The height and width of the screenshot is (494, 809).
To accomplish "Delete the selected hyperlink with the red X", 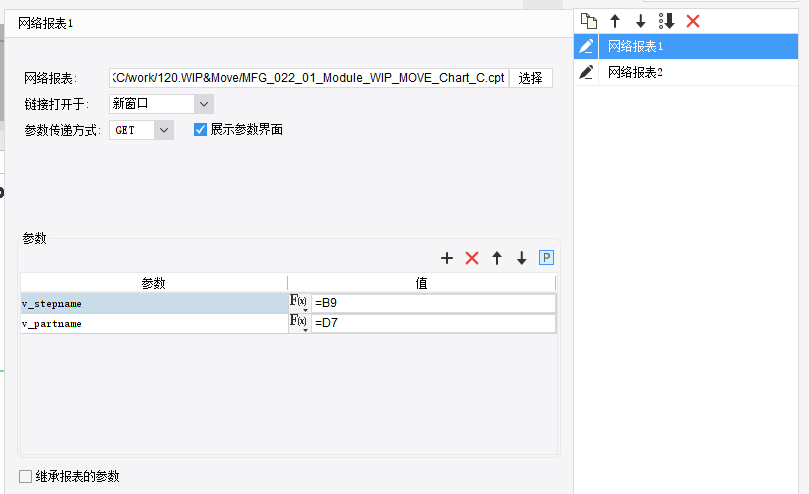I will [x=693, y=21].
